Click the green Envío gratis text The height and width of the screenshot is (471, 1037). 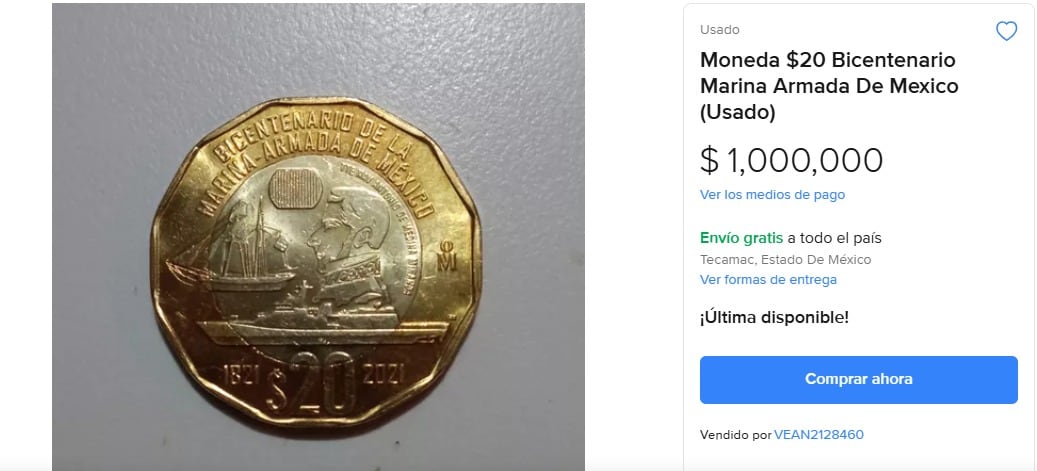click(x=741, y=238)
